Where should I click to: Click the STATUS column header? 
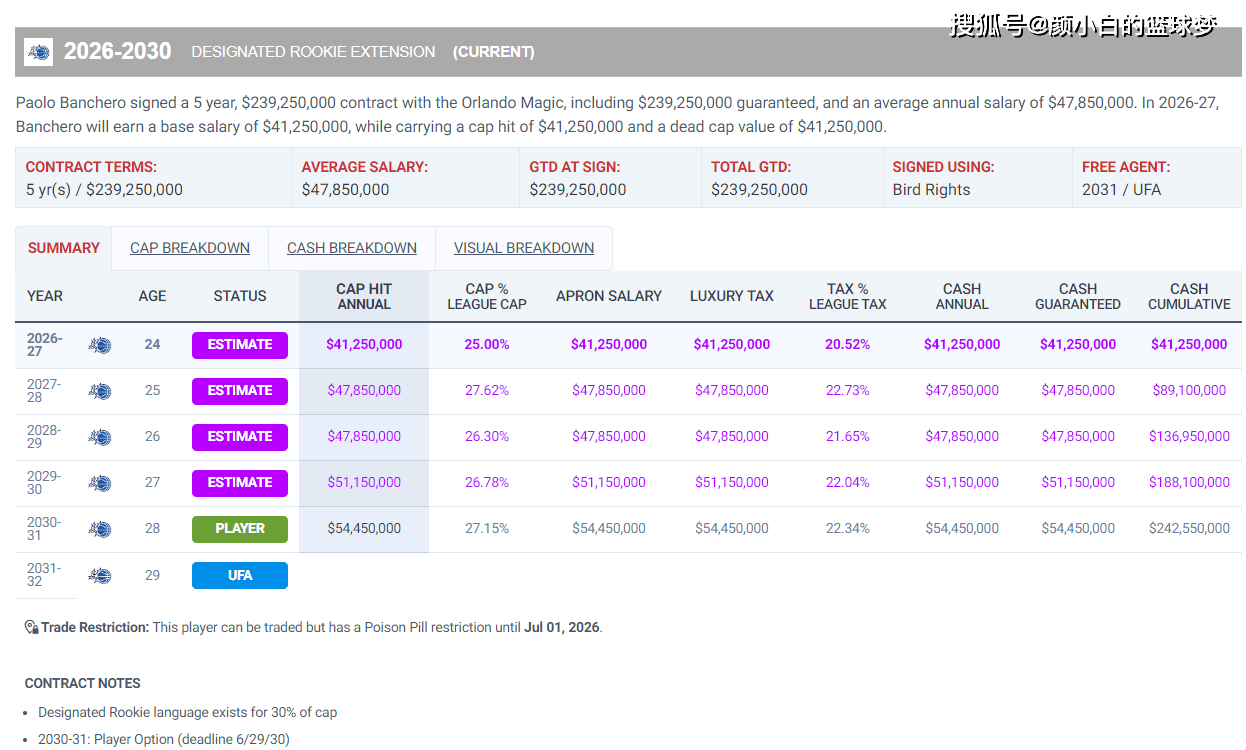point(240,296)
